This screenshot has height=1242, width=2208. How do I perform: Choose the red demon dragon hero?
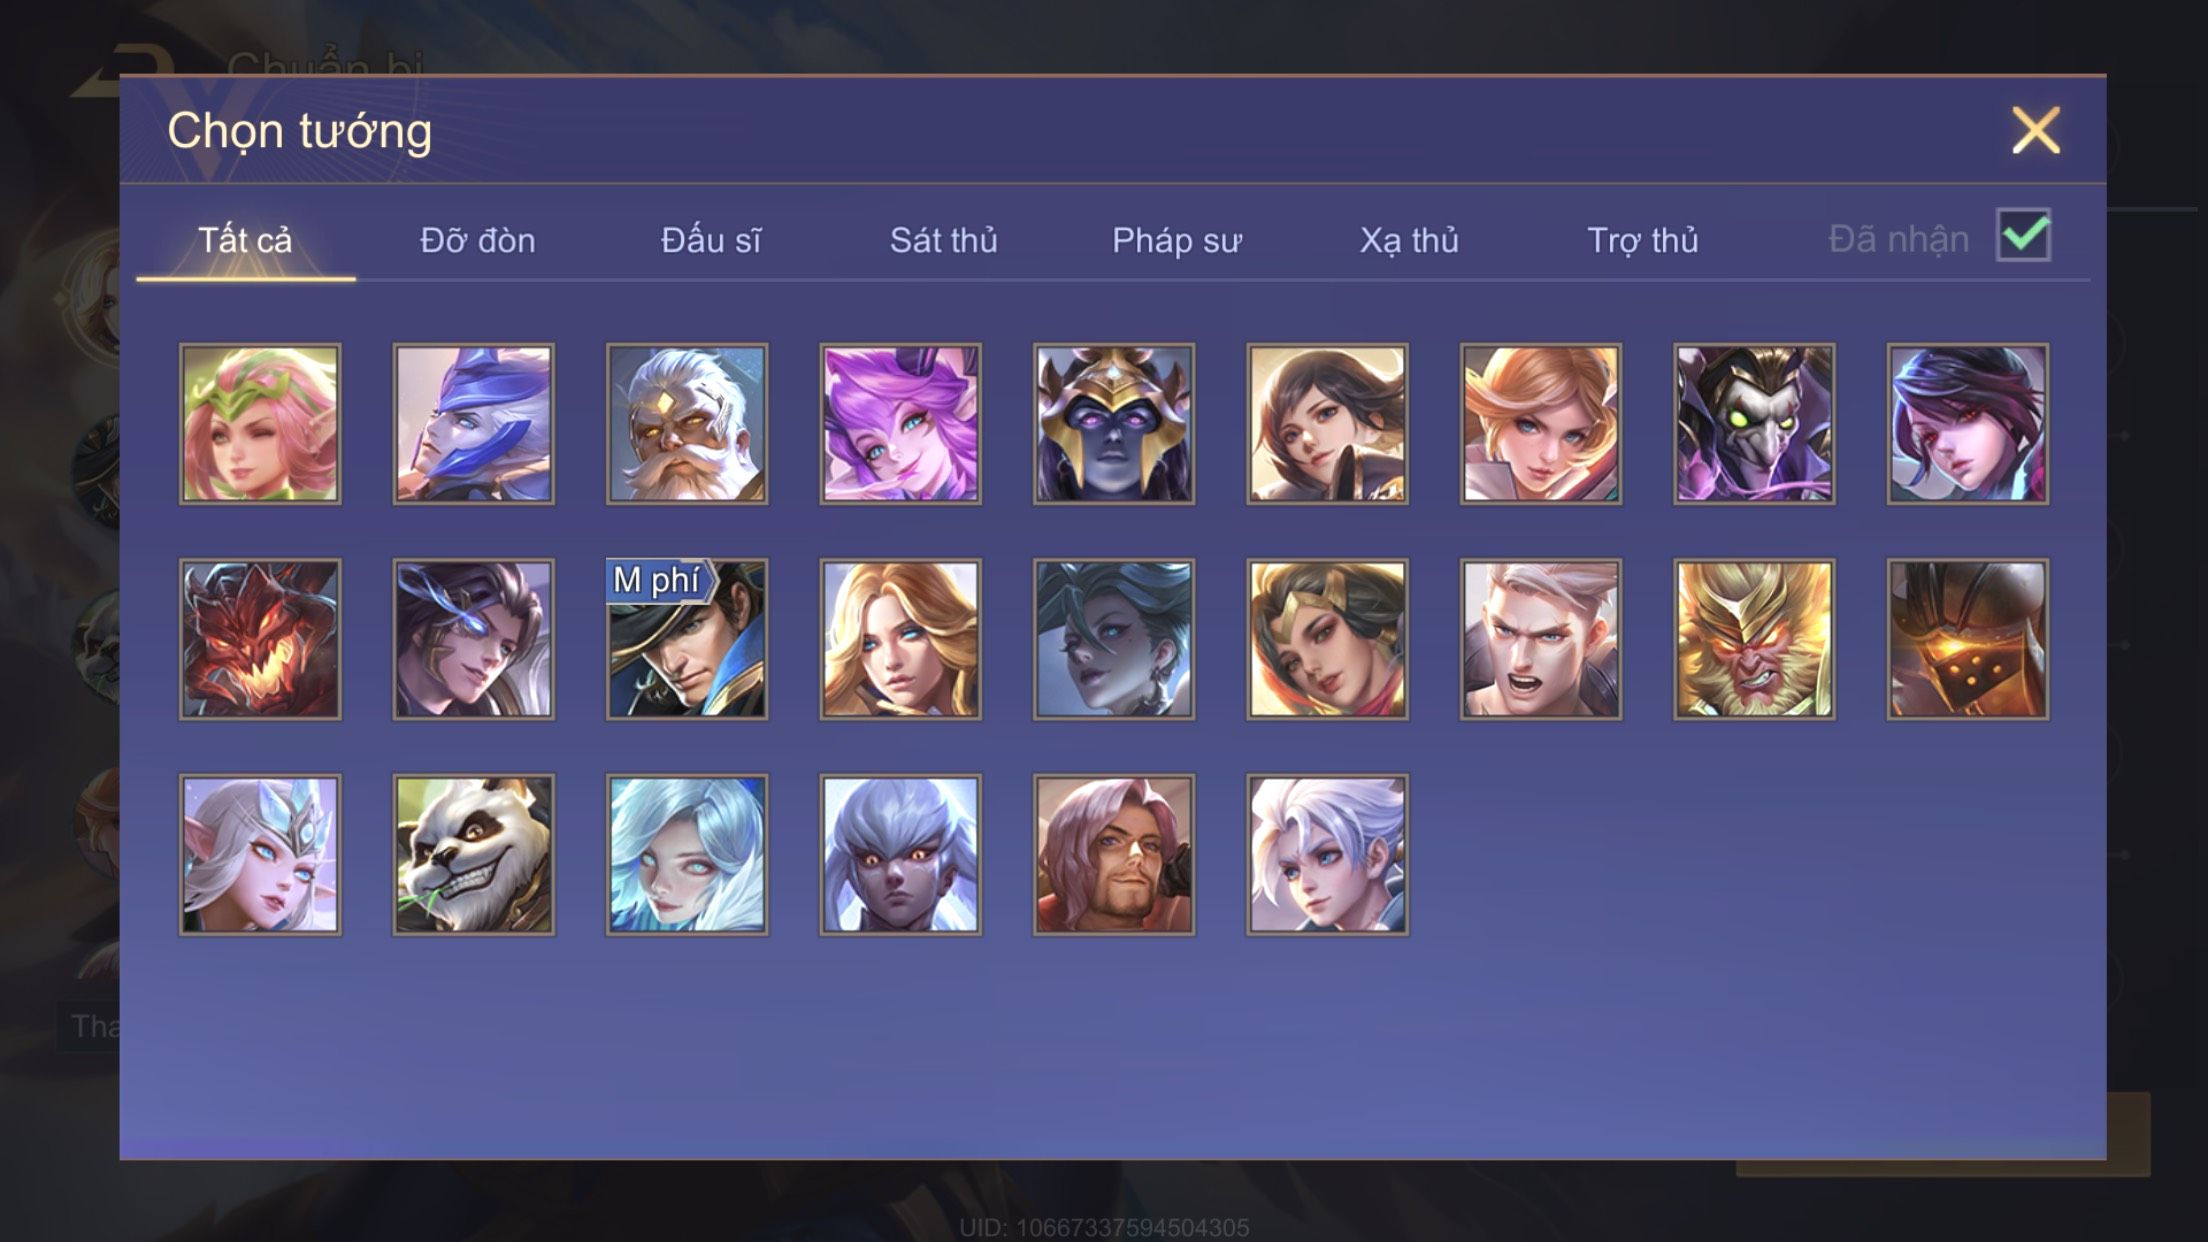260,639
